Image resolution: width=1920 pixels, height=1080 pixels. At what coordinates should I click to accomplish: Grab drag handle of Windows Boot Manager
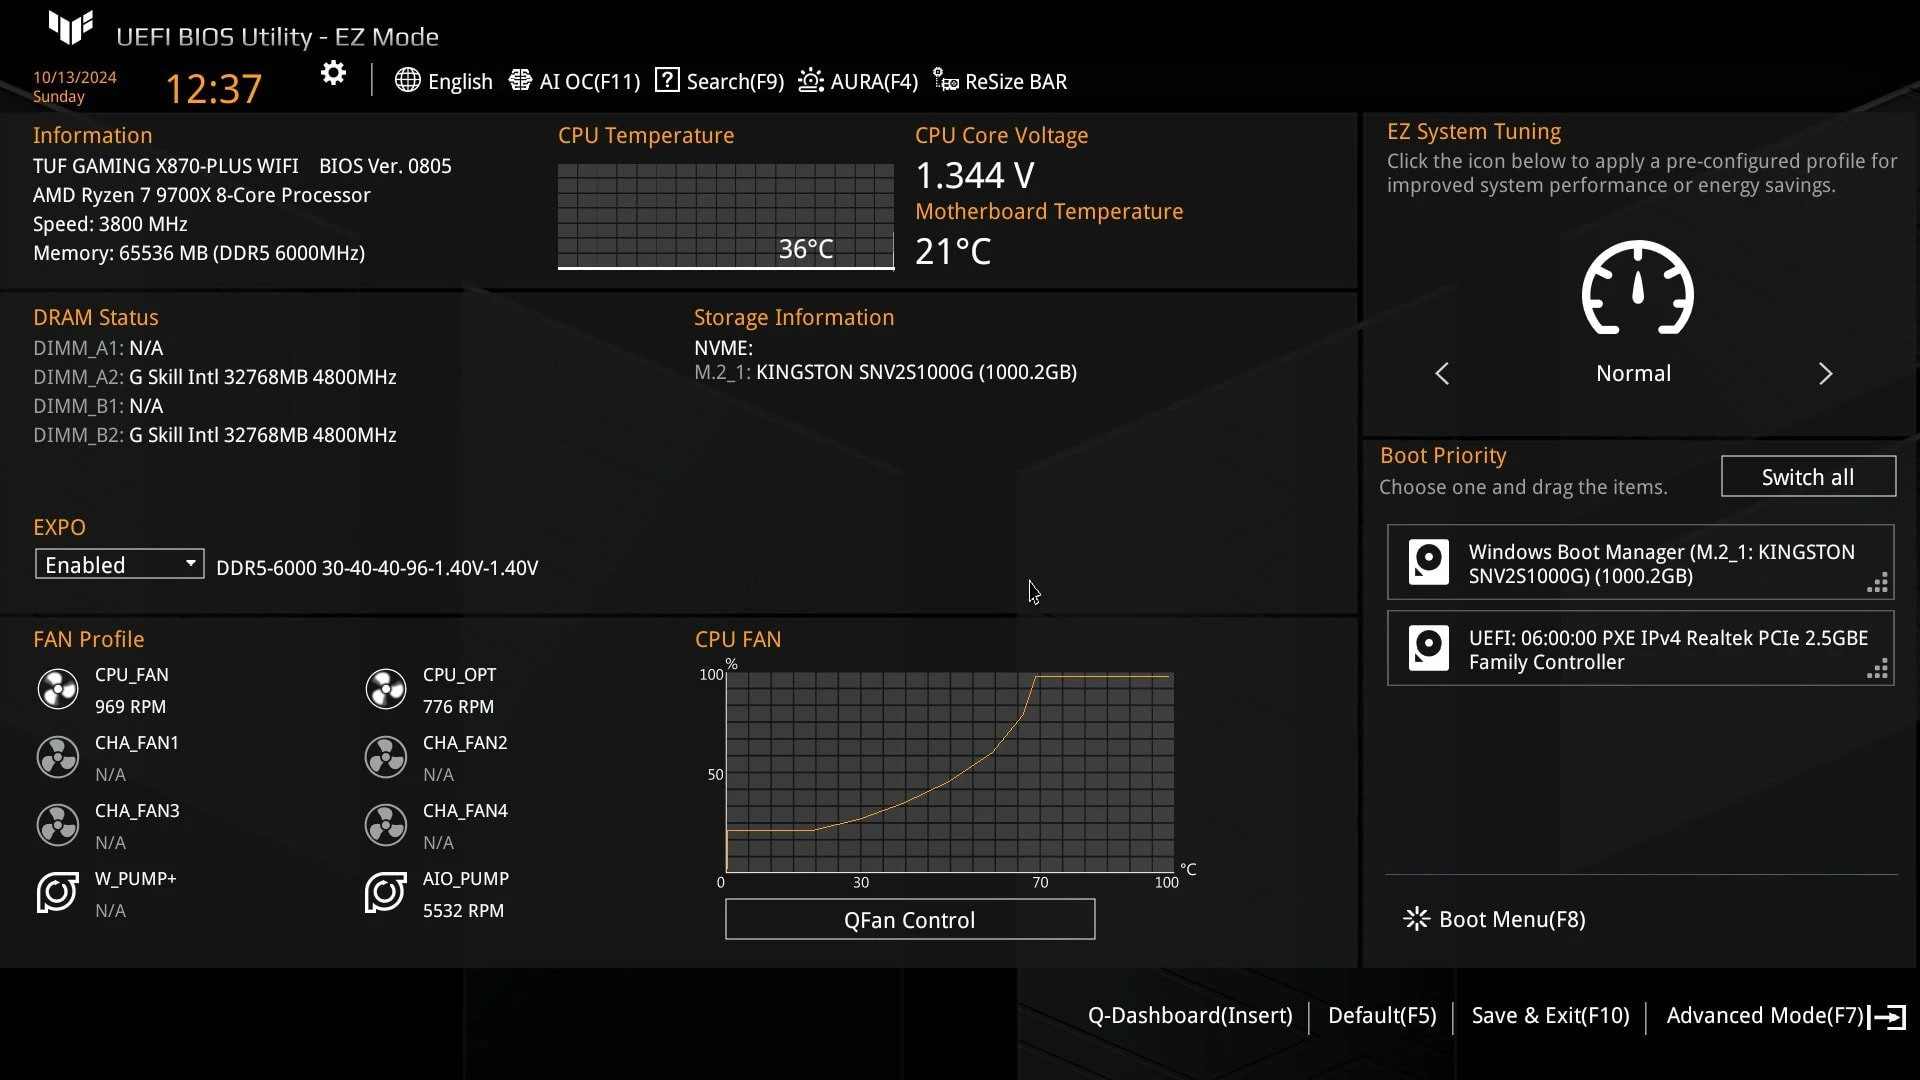click(x=1877, y=583)
